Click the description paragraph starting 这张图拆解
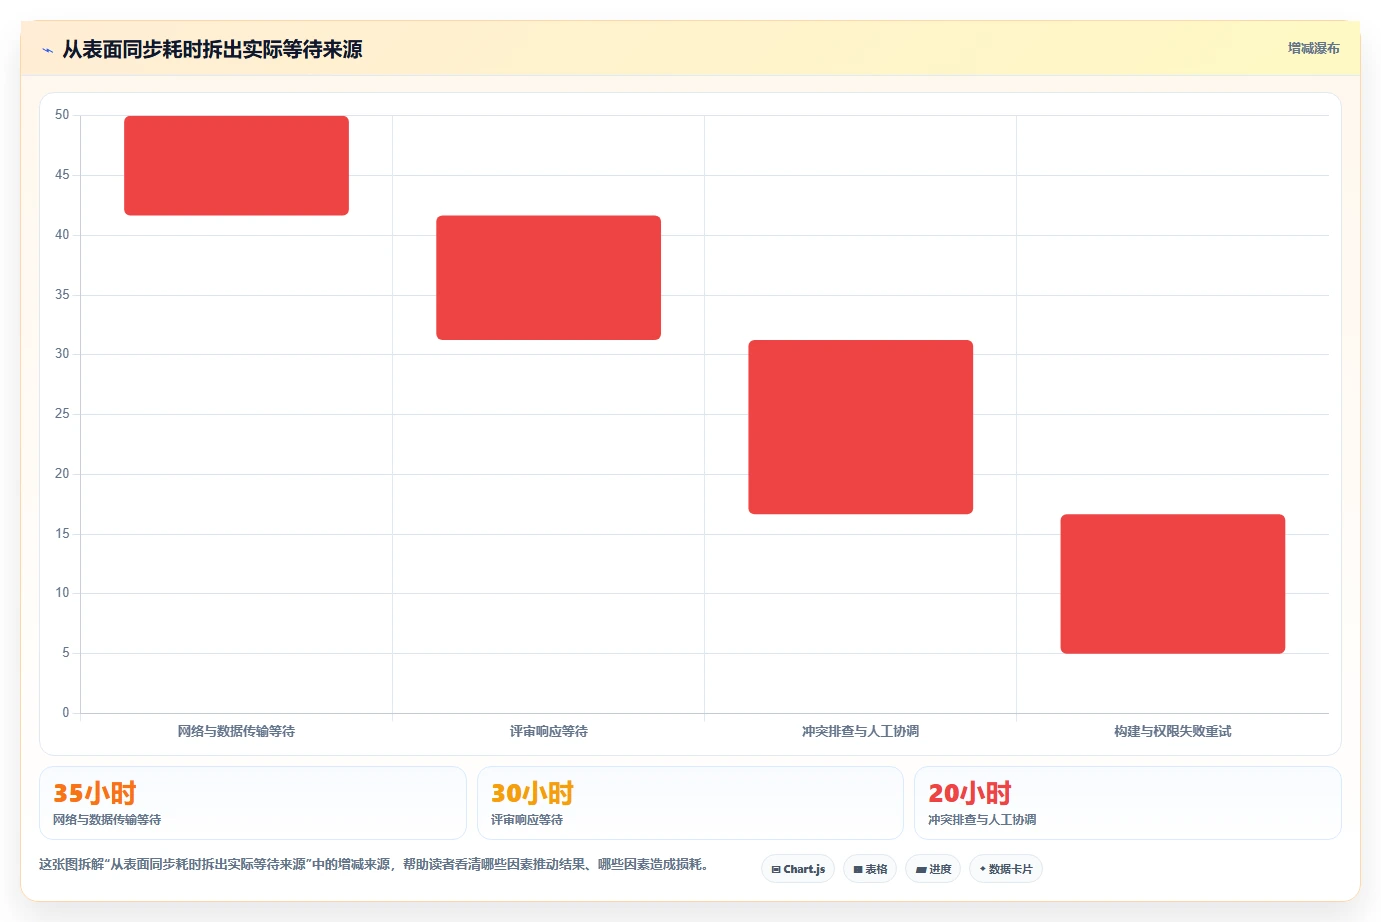This screenshot has width=1381, height=922. click(374, 864)
